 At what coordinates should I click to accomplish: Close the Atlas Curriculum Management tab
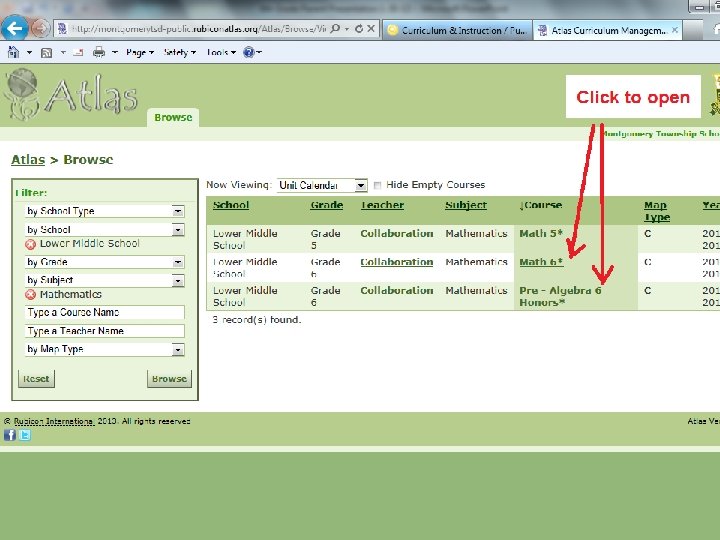coord(675,30)
